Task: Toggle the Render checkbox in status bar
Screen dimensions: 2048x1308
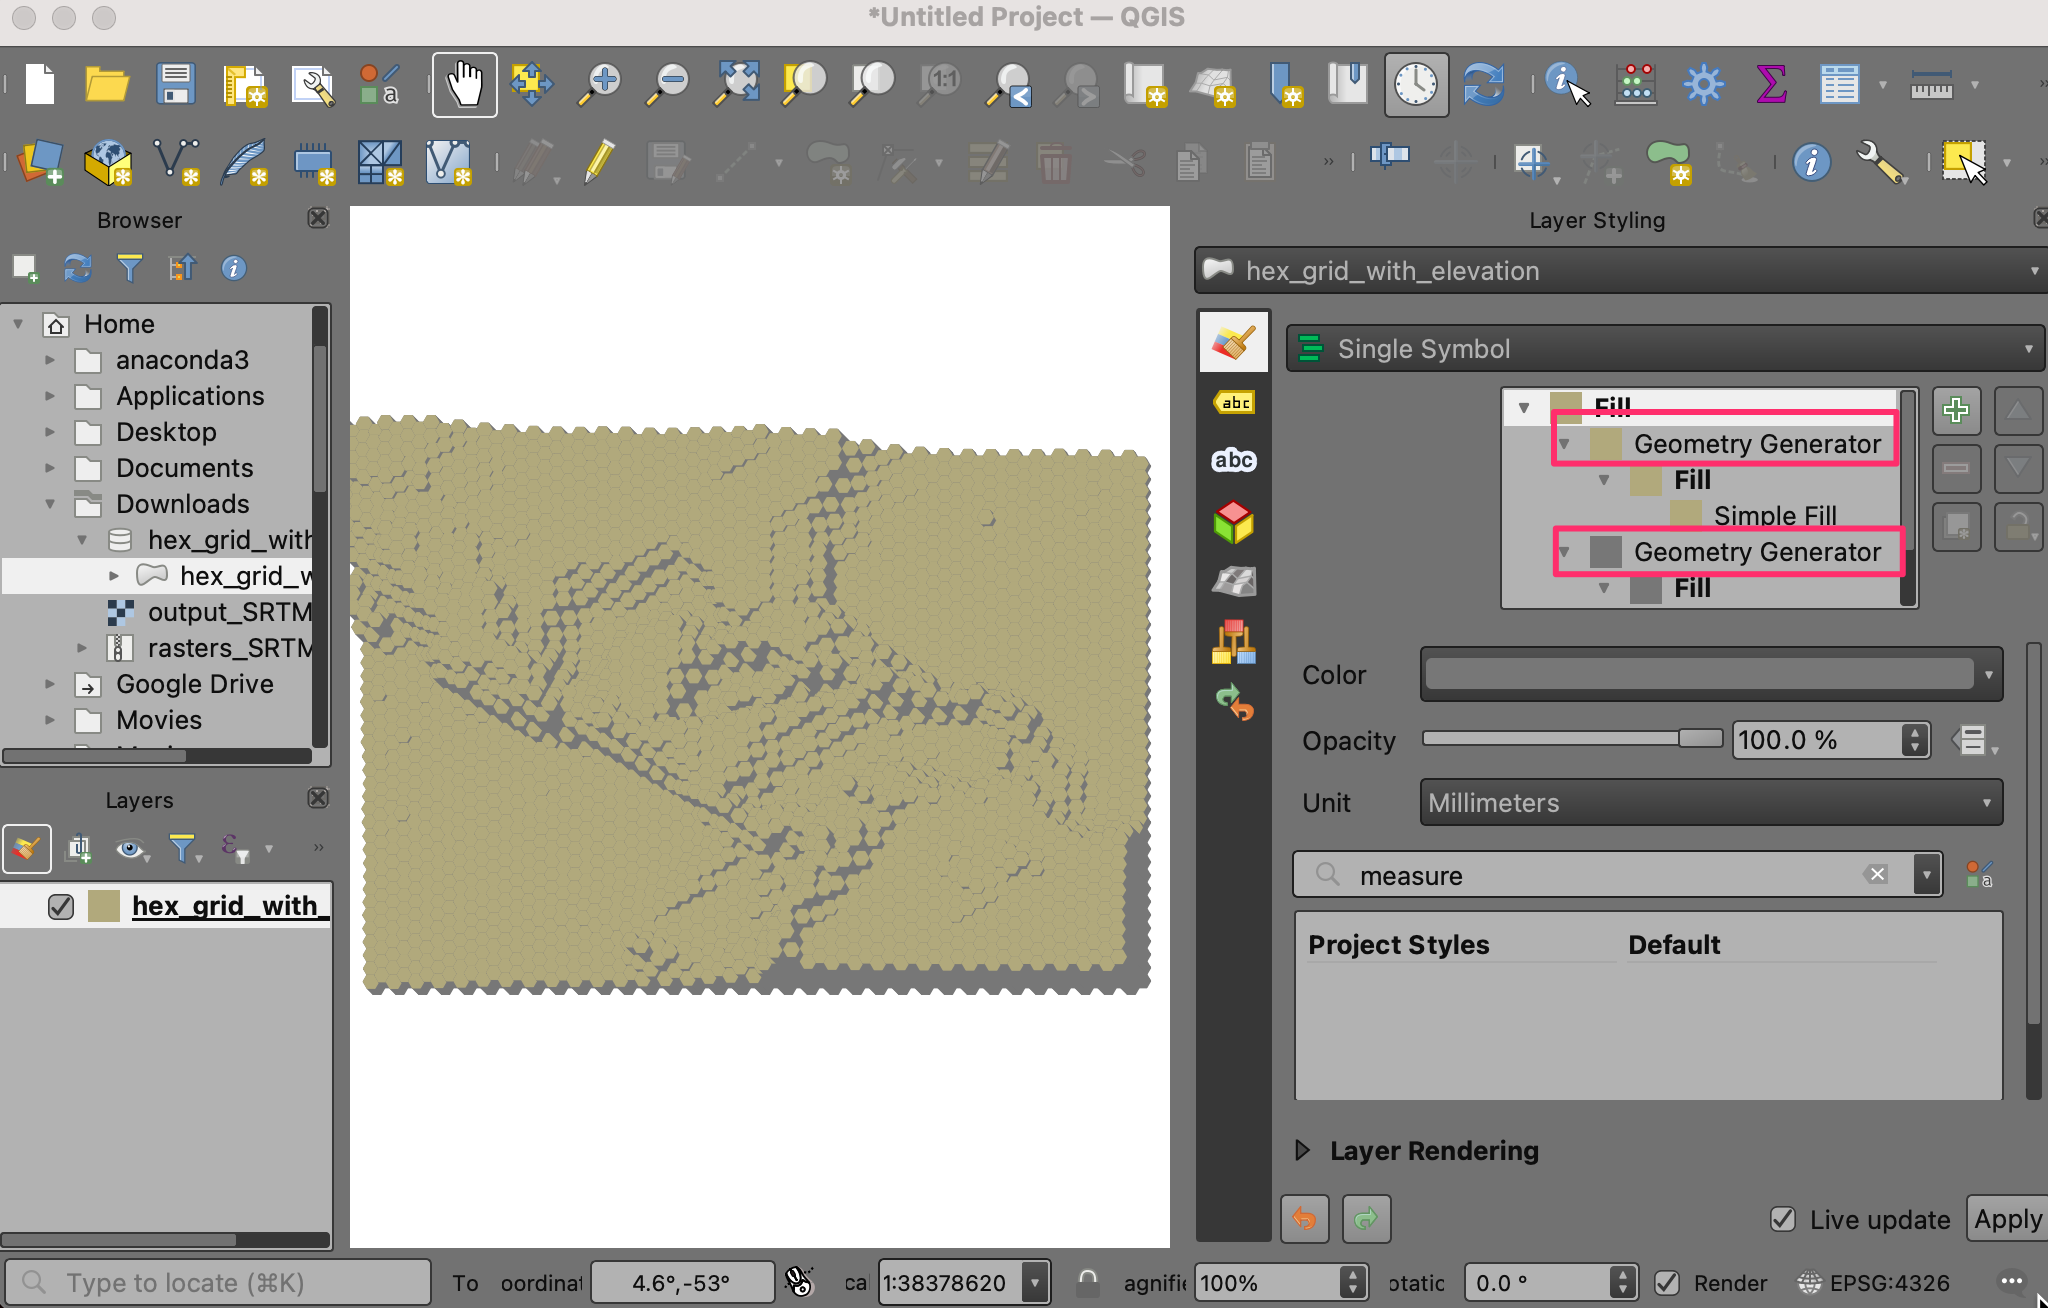Action: click(1666, 1283)
